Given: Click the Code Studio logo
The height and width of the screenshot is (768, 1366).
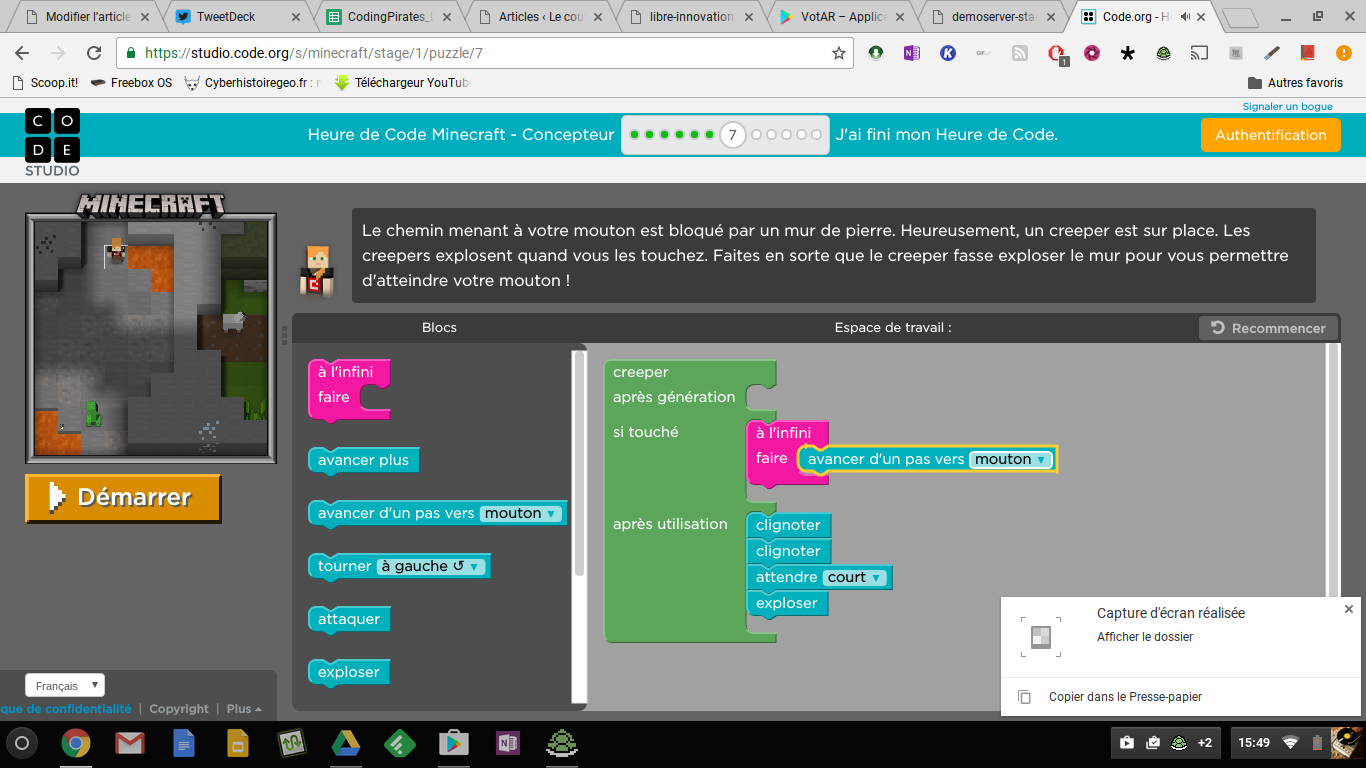Looking at the screenshot, I should pyautogui.click(x=52, y=143).
